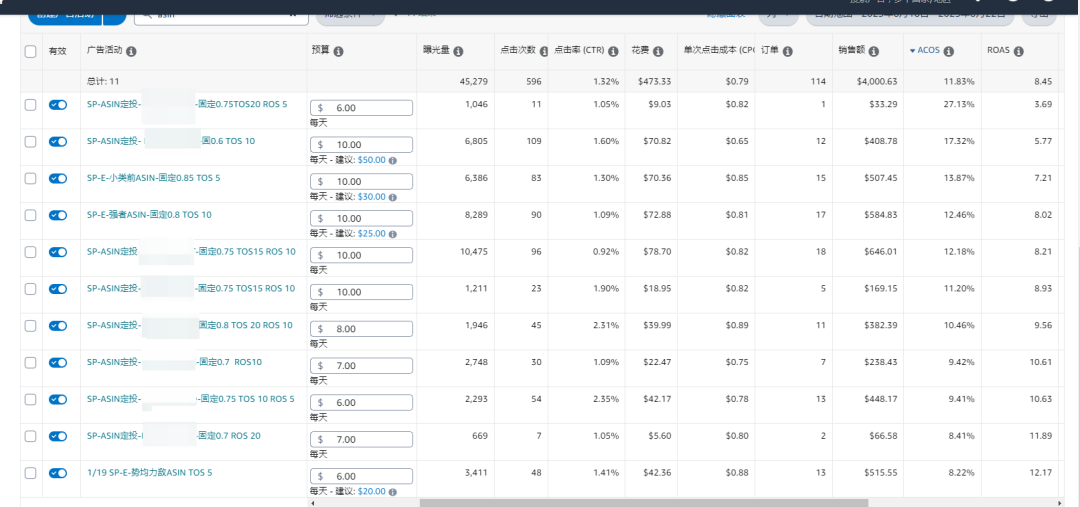Viewport: 1080px width, 507px height.
Task: Click info icon beside 曝光量 header
Action: (x=458, y=51)
